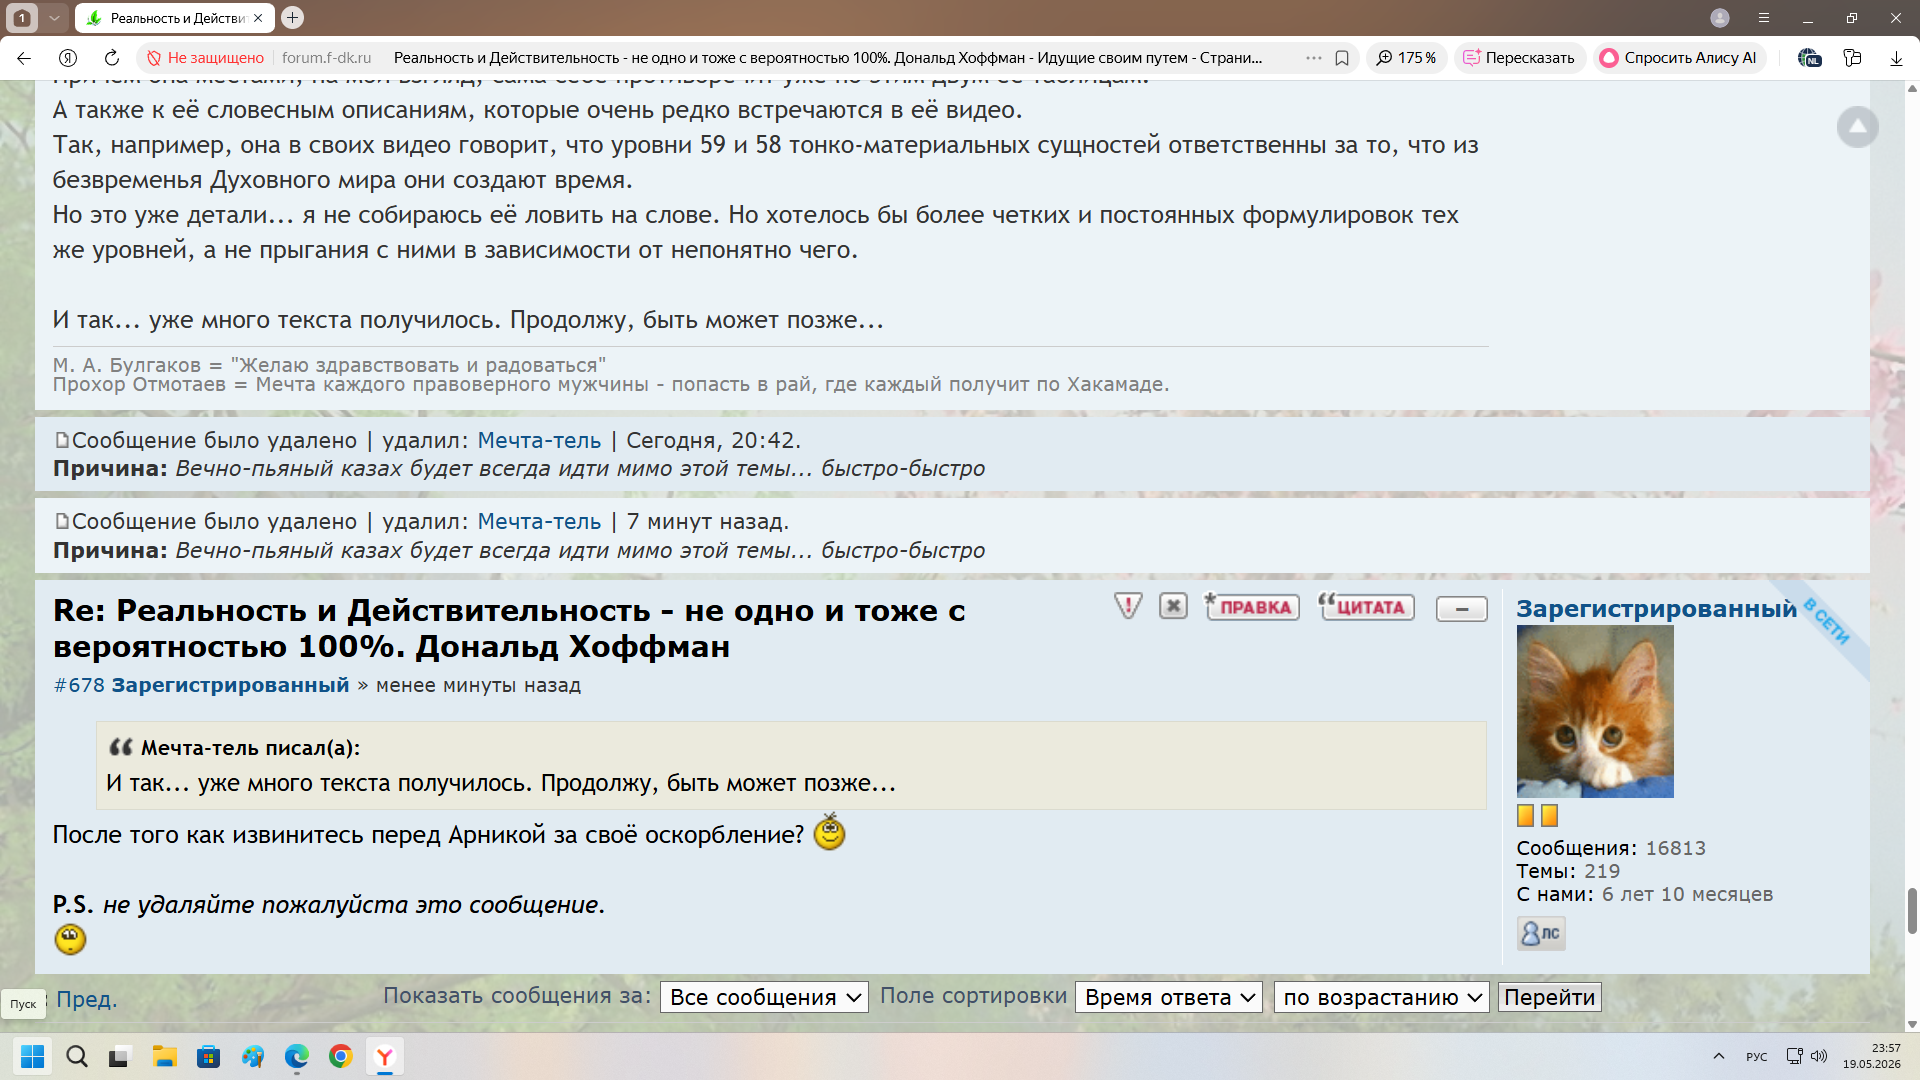Click the Пересказать summary button
Screen dimensions: 1920x1080
click(1519, 58)
